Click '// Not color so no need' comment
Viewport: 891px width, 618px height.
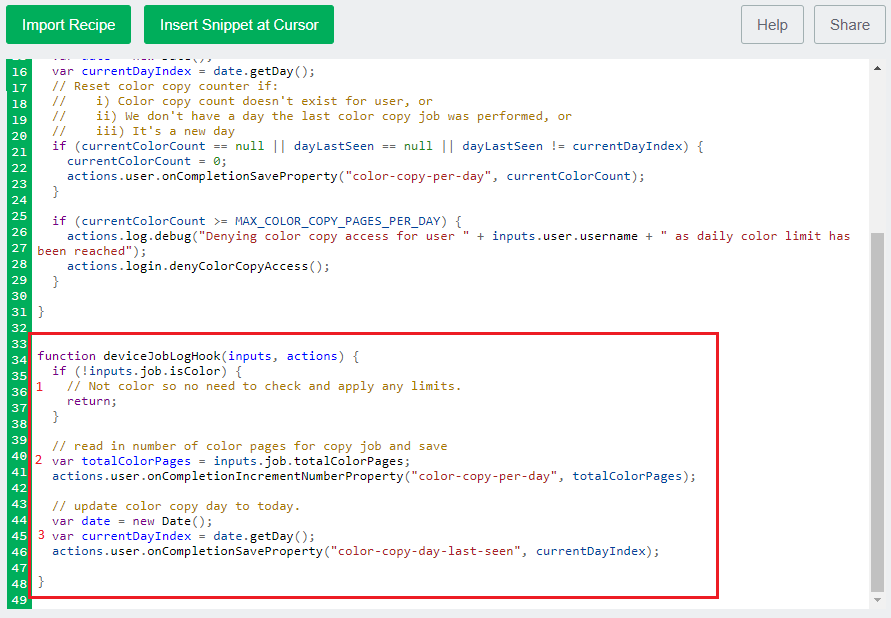(264, 386)
